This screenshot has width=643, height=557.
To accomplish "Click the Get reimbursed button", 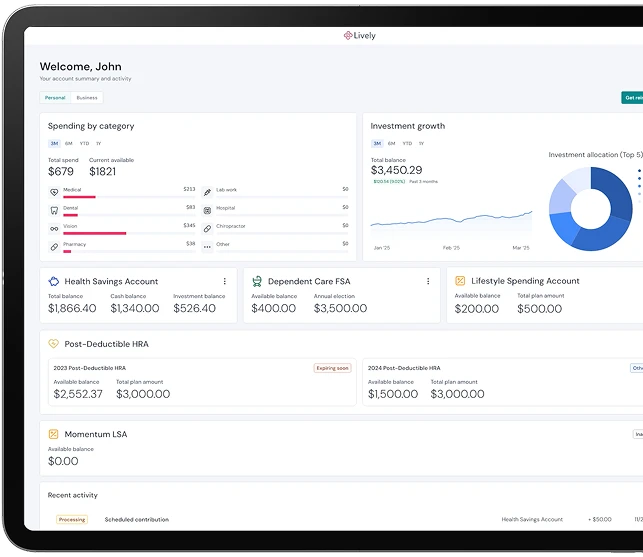I will click(632, 98).
